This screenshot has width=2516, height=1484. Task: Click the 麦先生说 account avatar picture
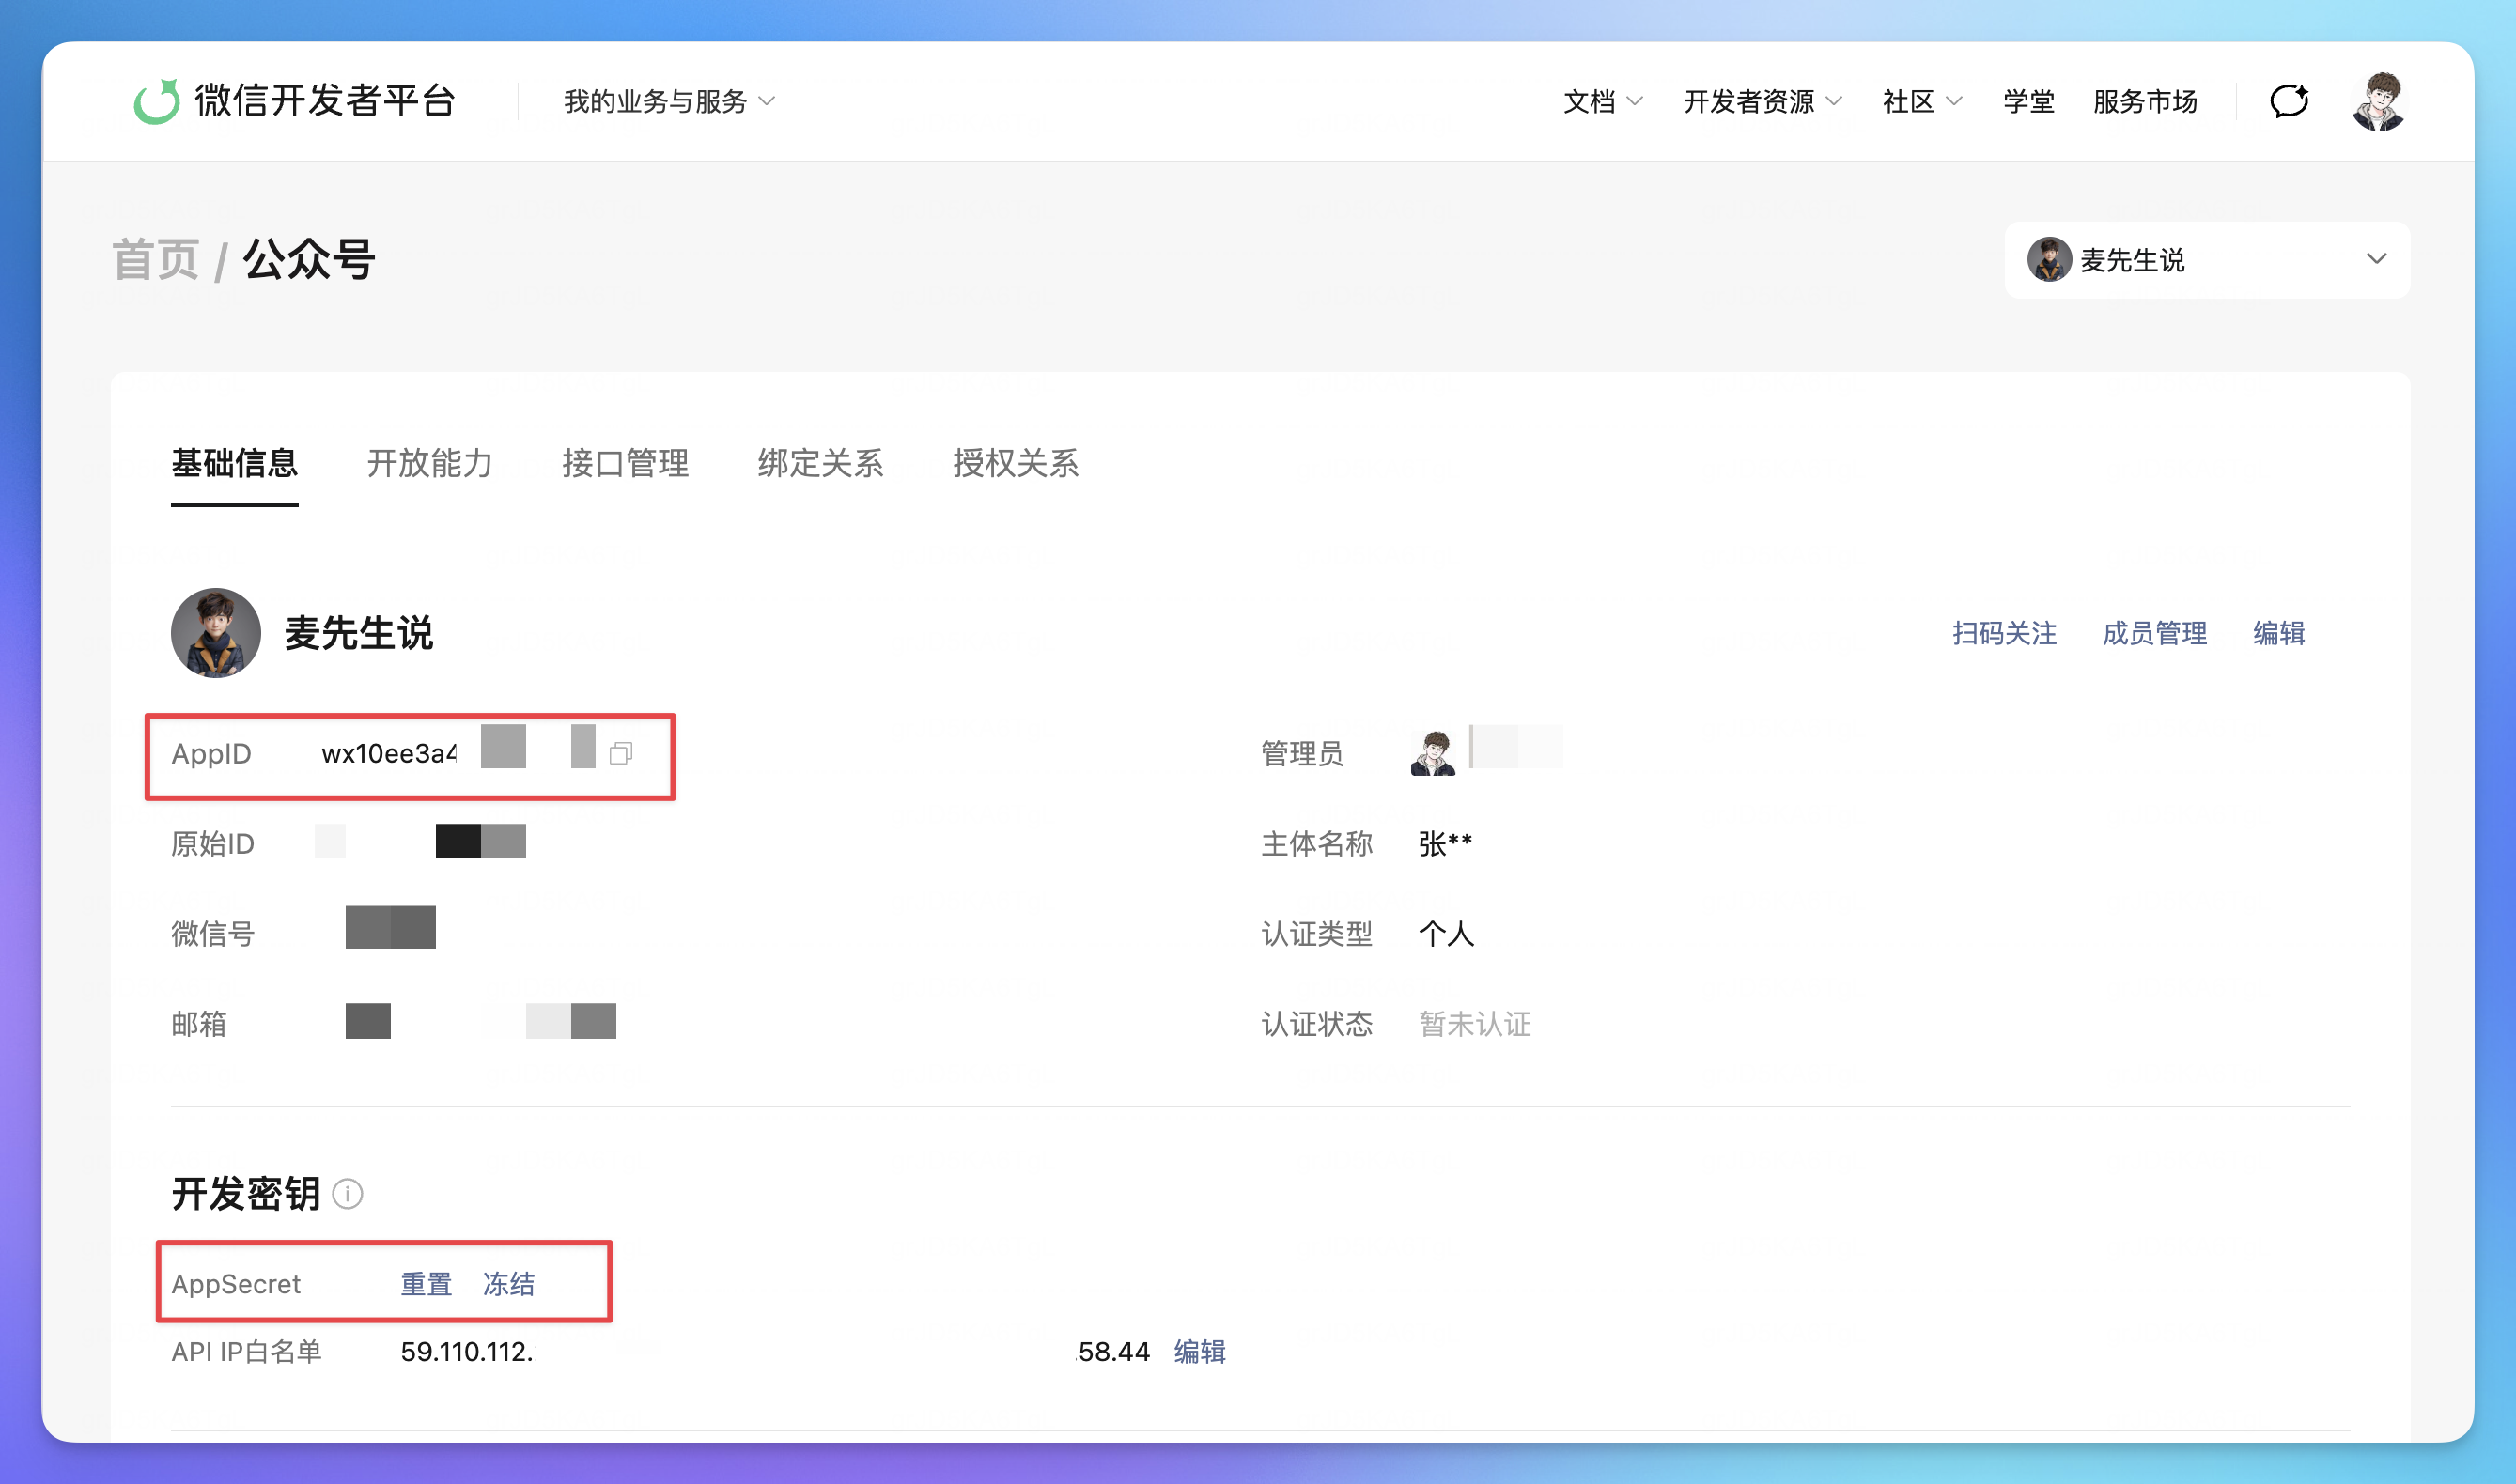216,633
